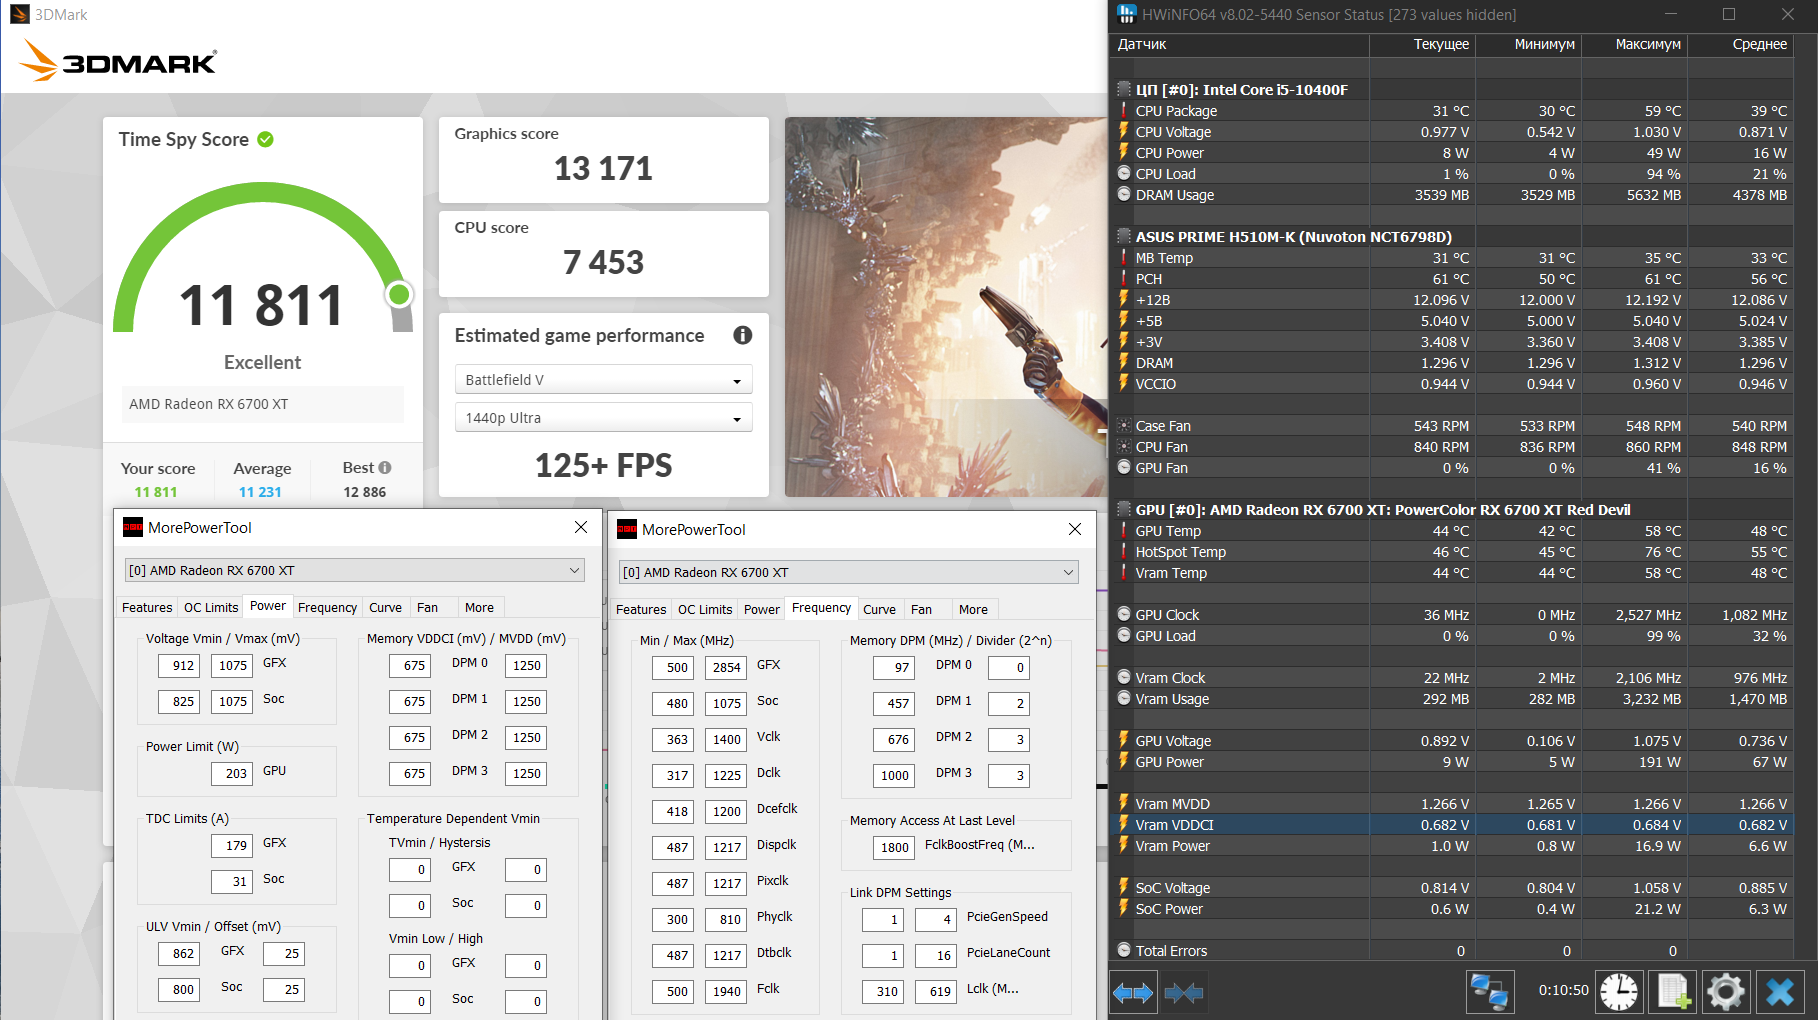Click the thermometer icon beside CPU Package
The height and width of the screenshot is (1020, 1818).
(1124, 110)
